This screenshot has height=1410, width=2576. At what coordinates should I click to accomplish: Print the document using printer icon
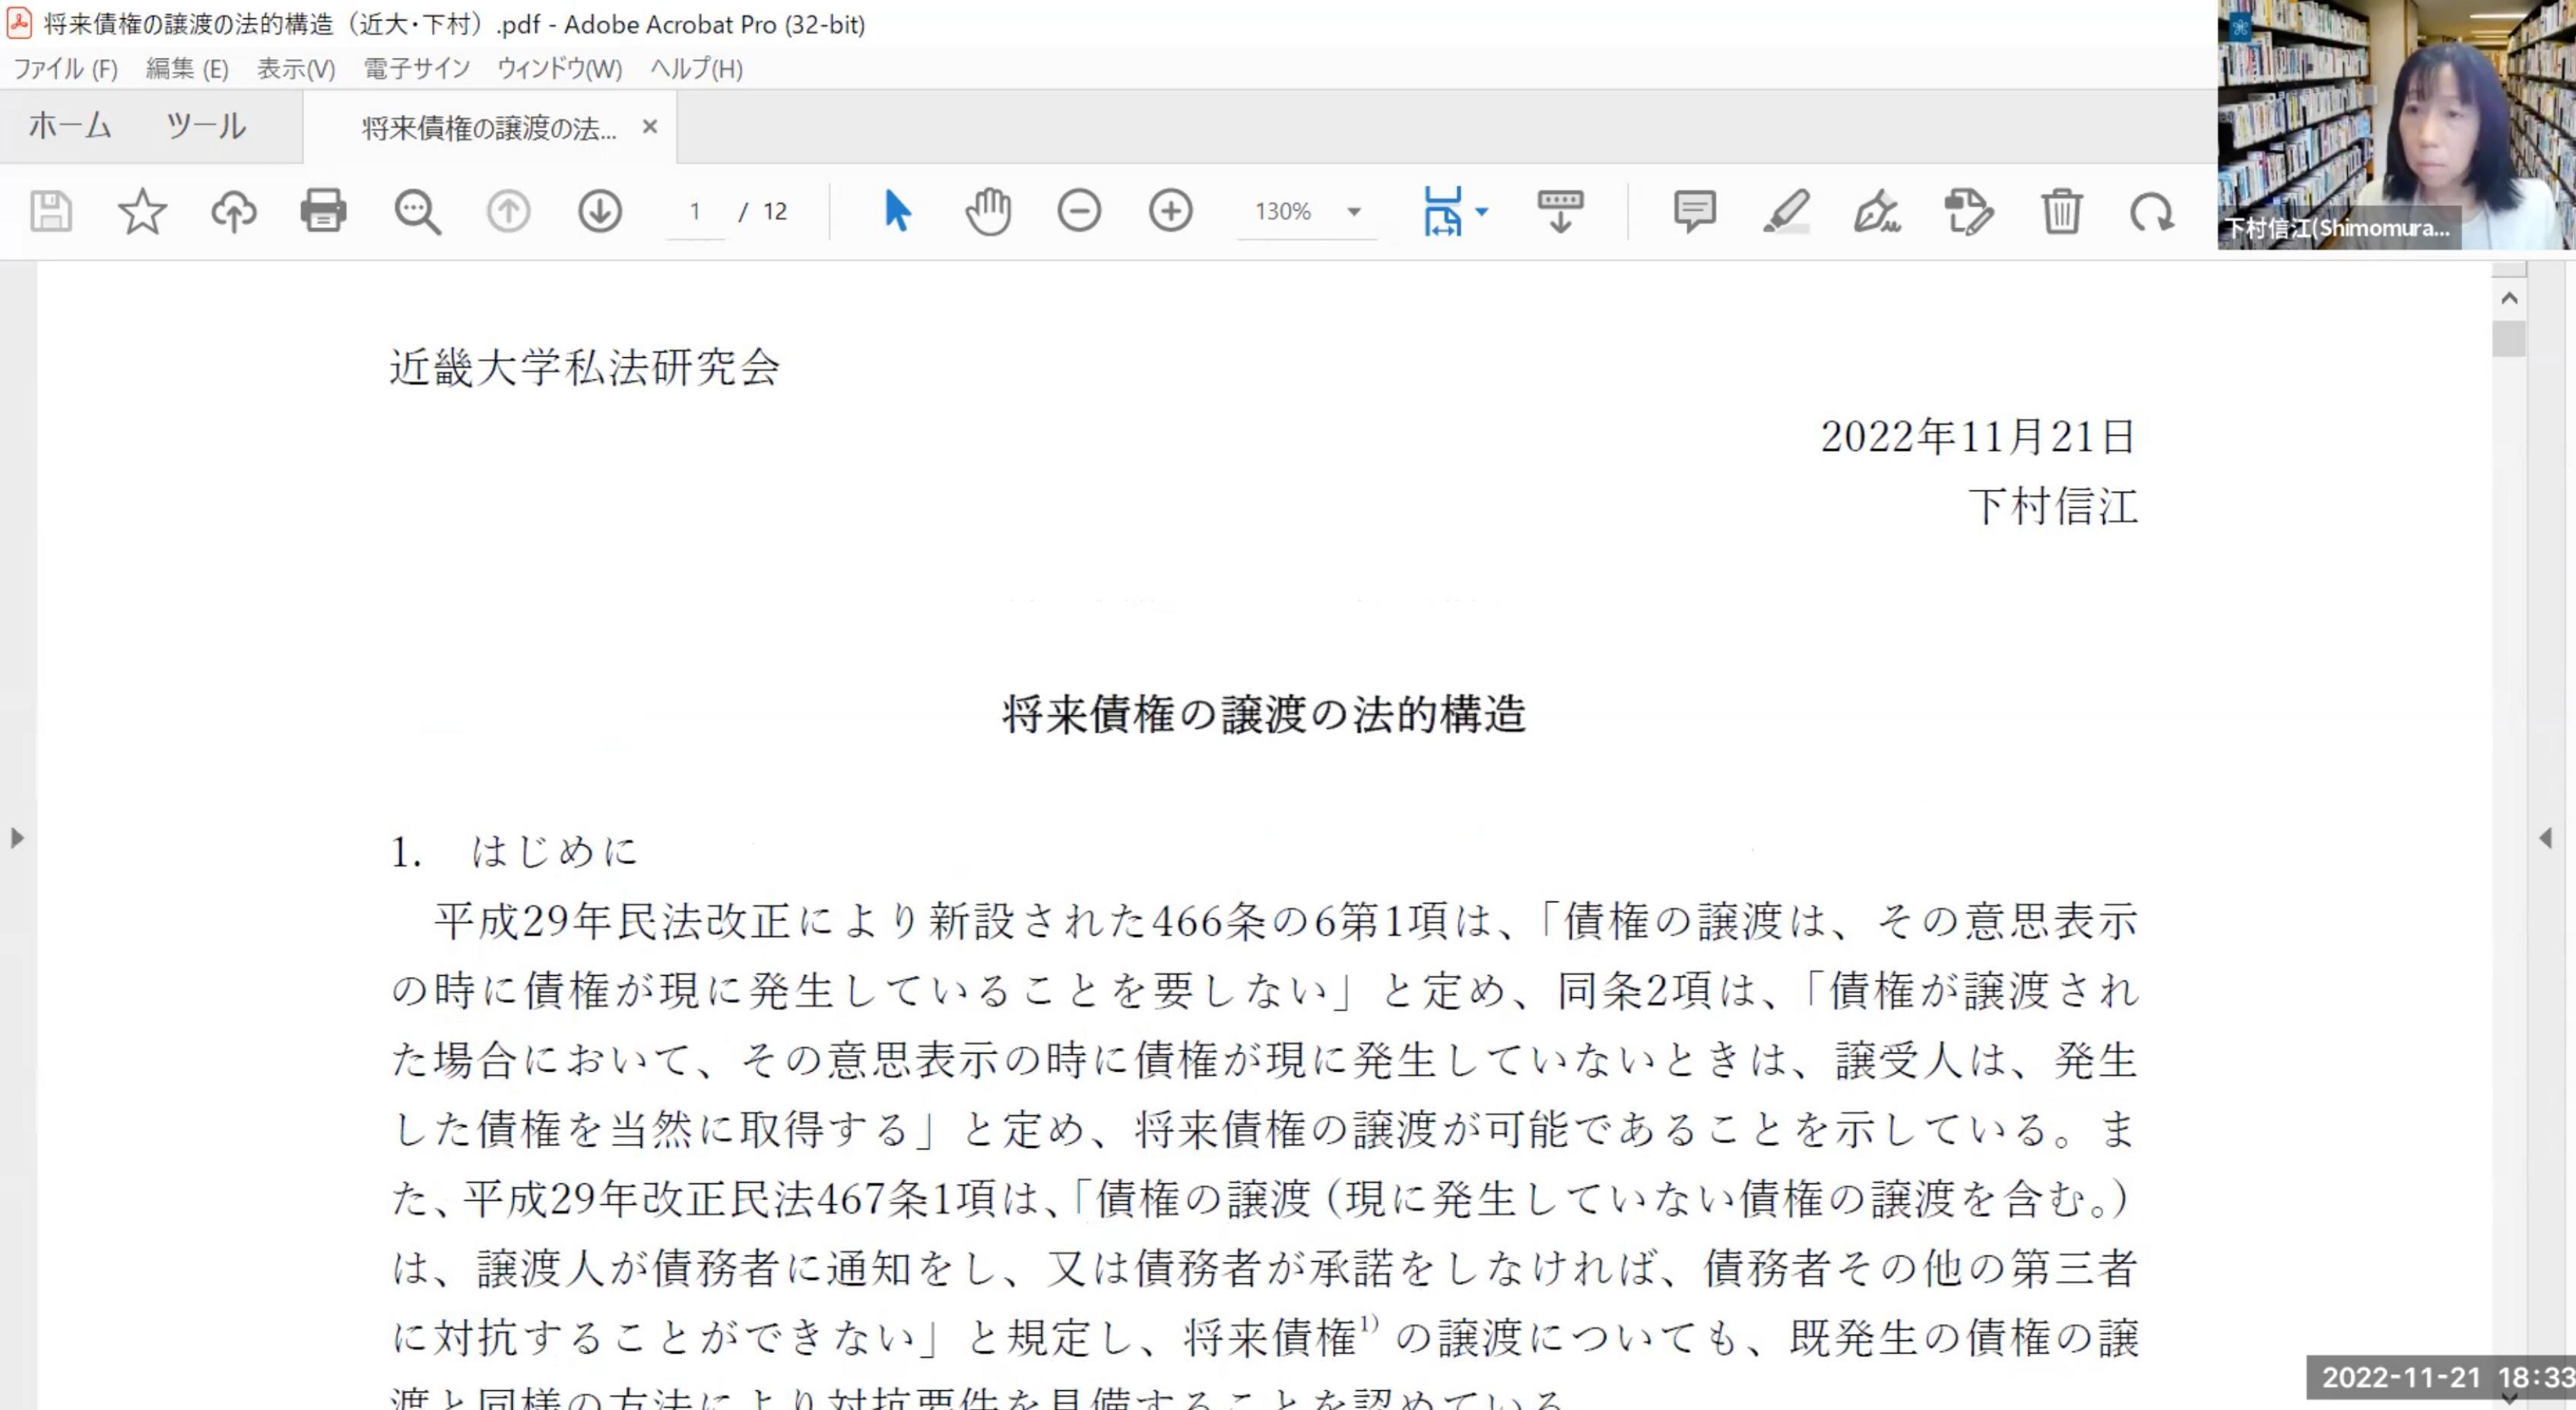pos(323,212)
